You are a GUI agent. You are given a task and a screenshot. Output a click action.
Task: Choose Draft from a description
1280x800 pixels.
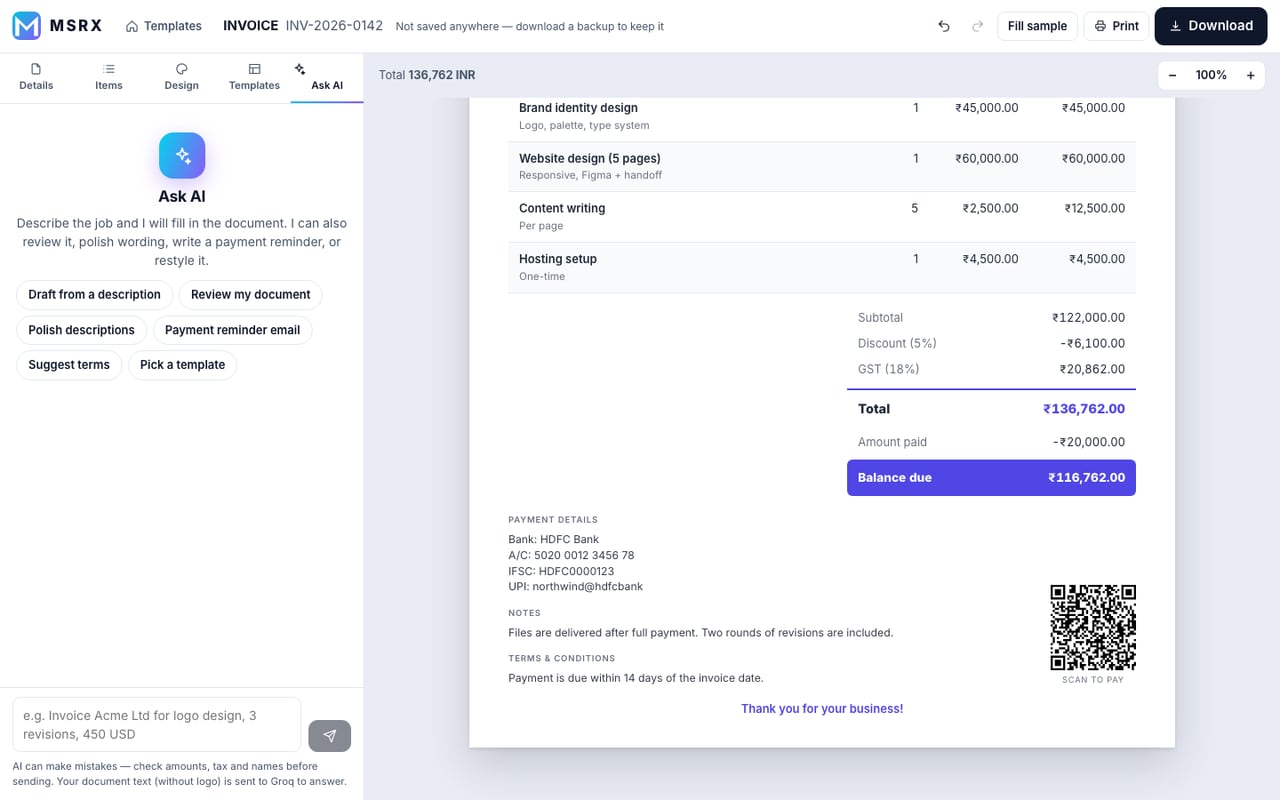pyautogui.click(x=94, y=295)
